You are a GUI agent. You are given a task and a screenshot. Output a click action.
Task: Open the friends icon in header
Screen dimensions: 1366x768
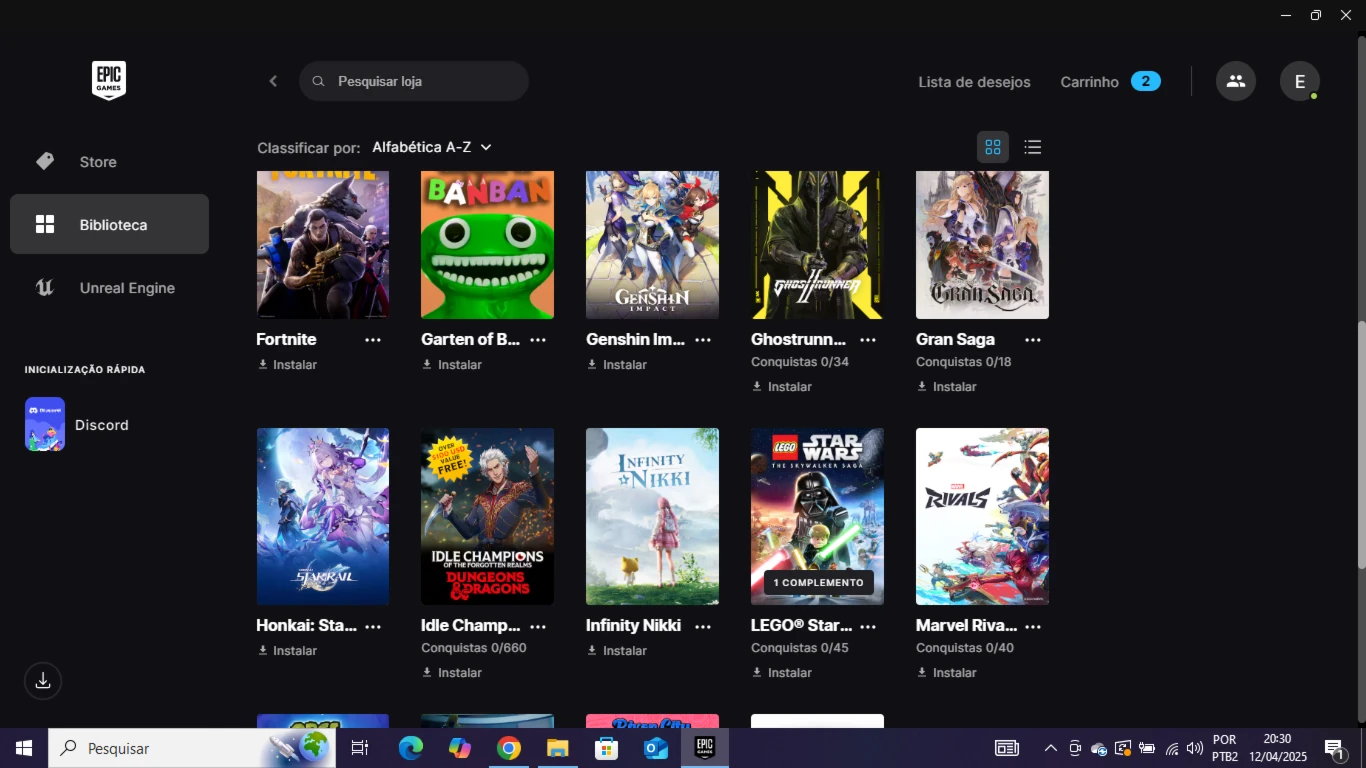pyautogui.click(x=1236, y=81)
